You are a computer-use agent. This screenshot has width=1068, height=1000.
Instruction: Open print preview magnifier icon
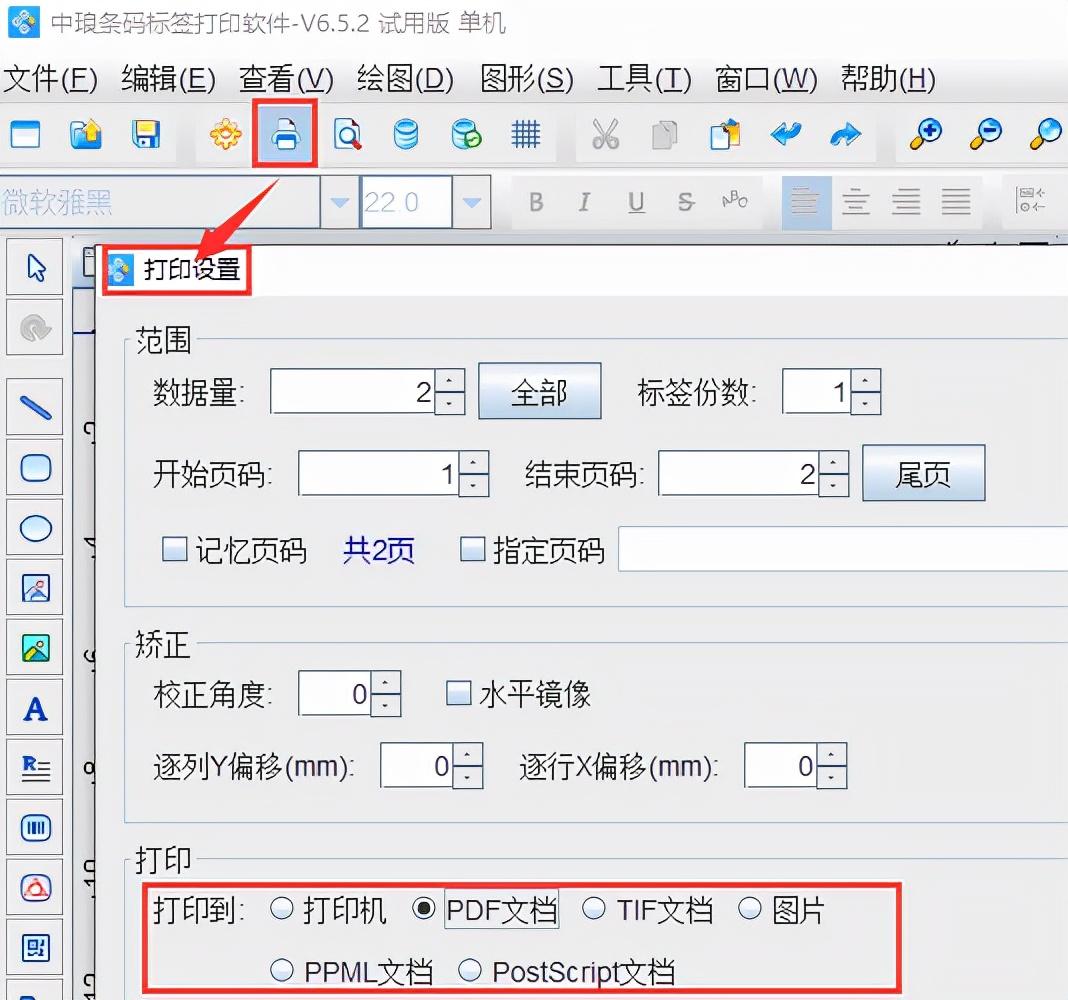347,134
